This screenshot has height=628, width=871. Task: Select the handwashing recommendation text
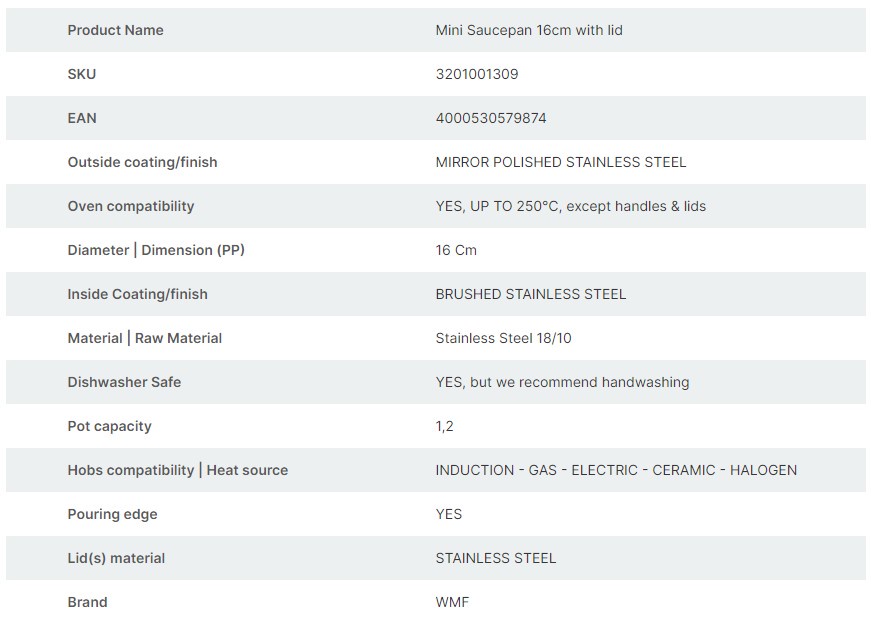(x=562, y=382)
